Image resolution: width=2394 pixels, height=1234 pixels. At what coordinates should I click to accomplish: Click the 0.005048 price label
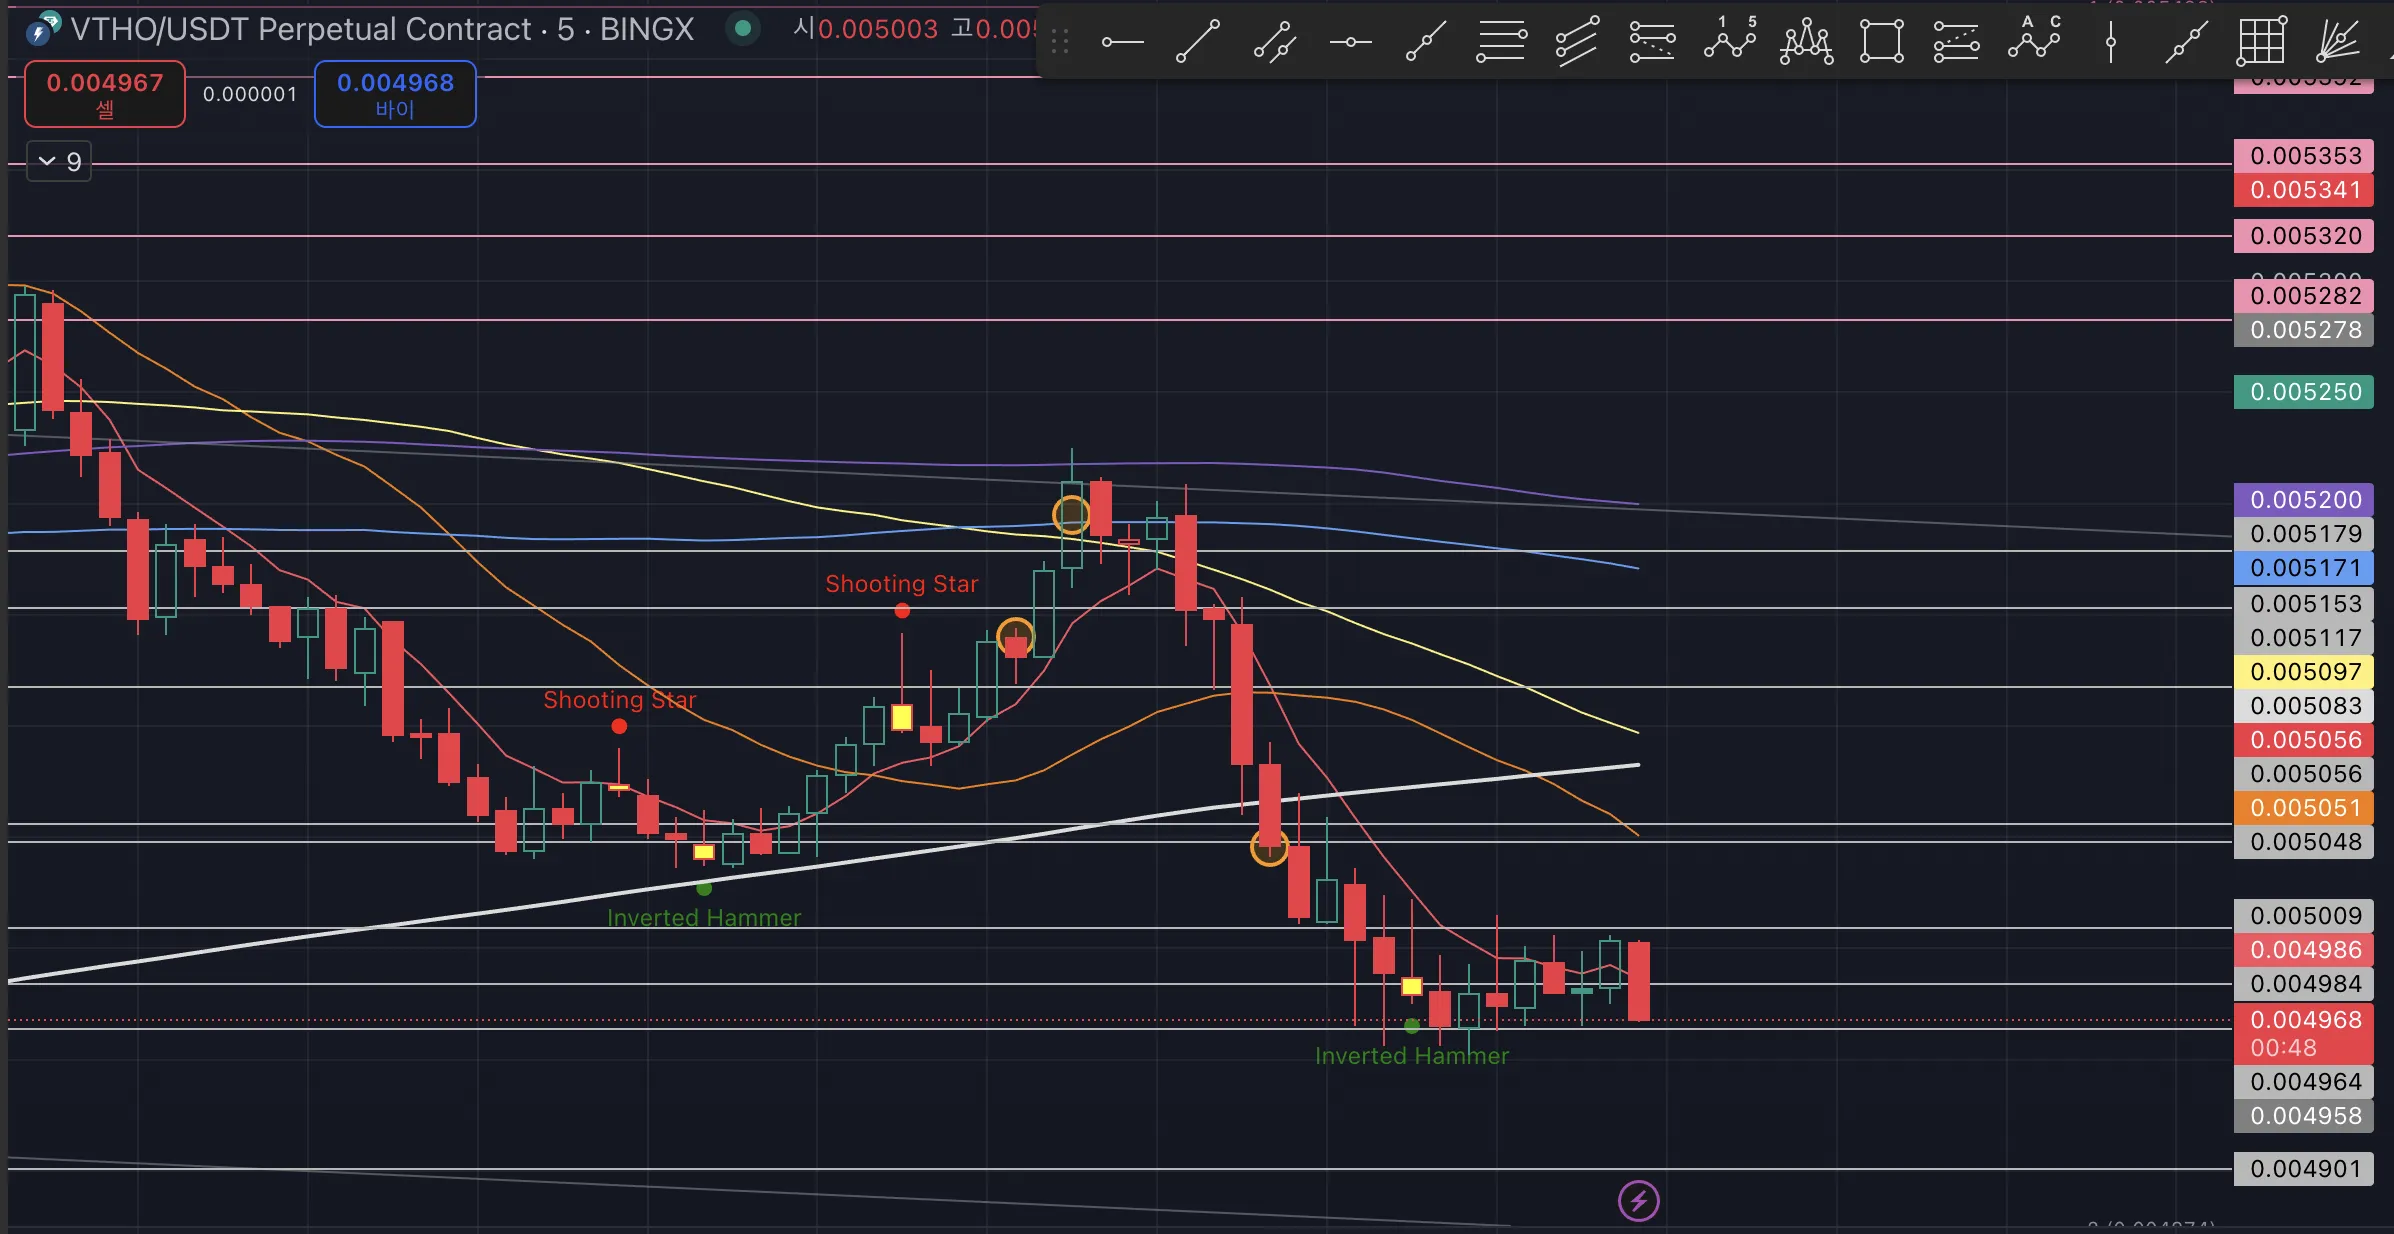click(2304, 842)
